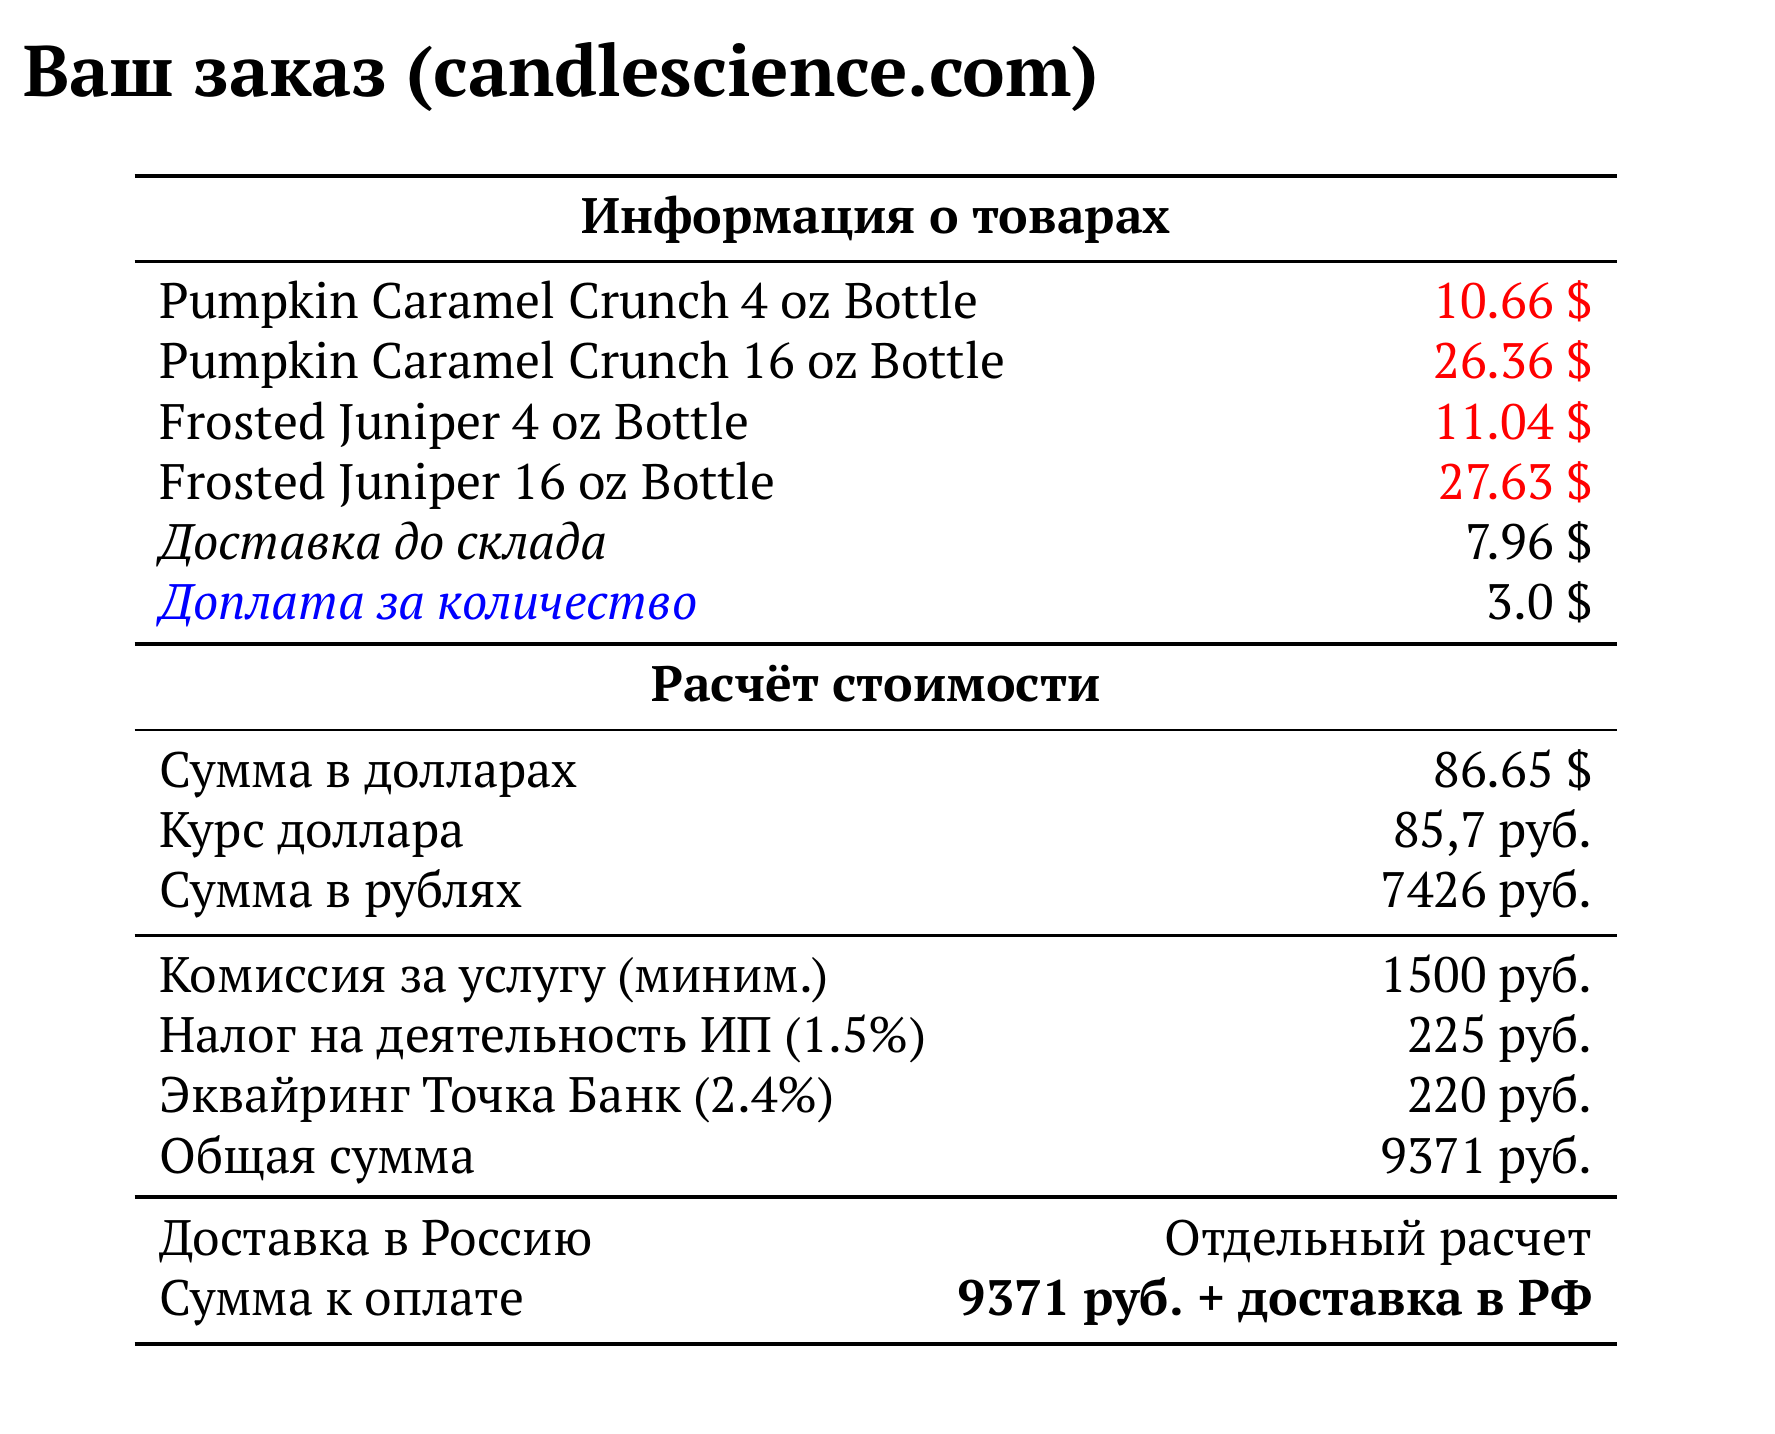
Task: Click the 86.65 $ dollar total value
Action: coord(1511,770)
